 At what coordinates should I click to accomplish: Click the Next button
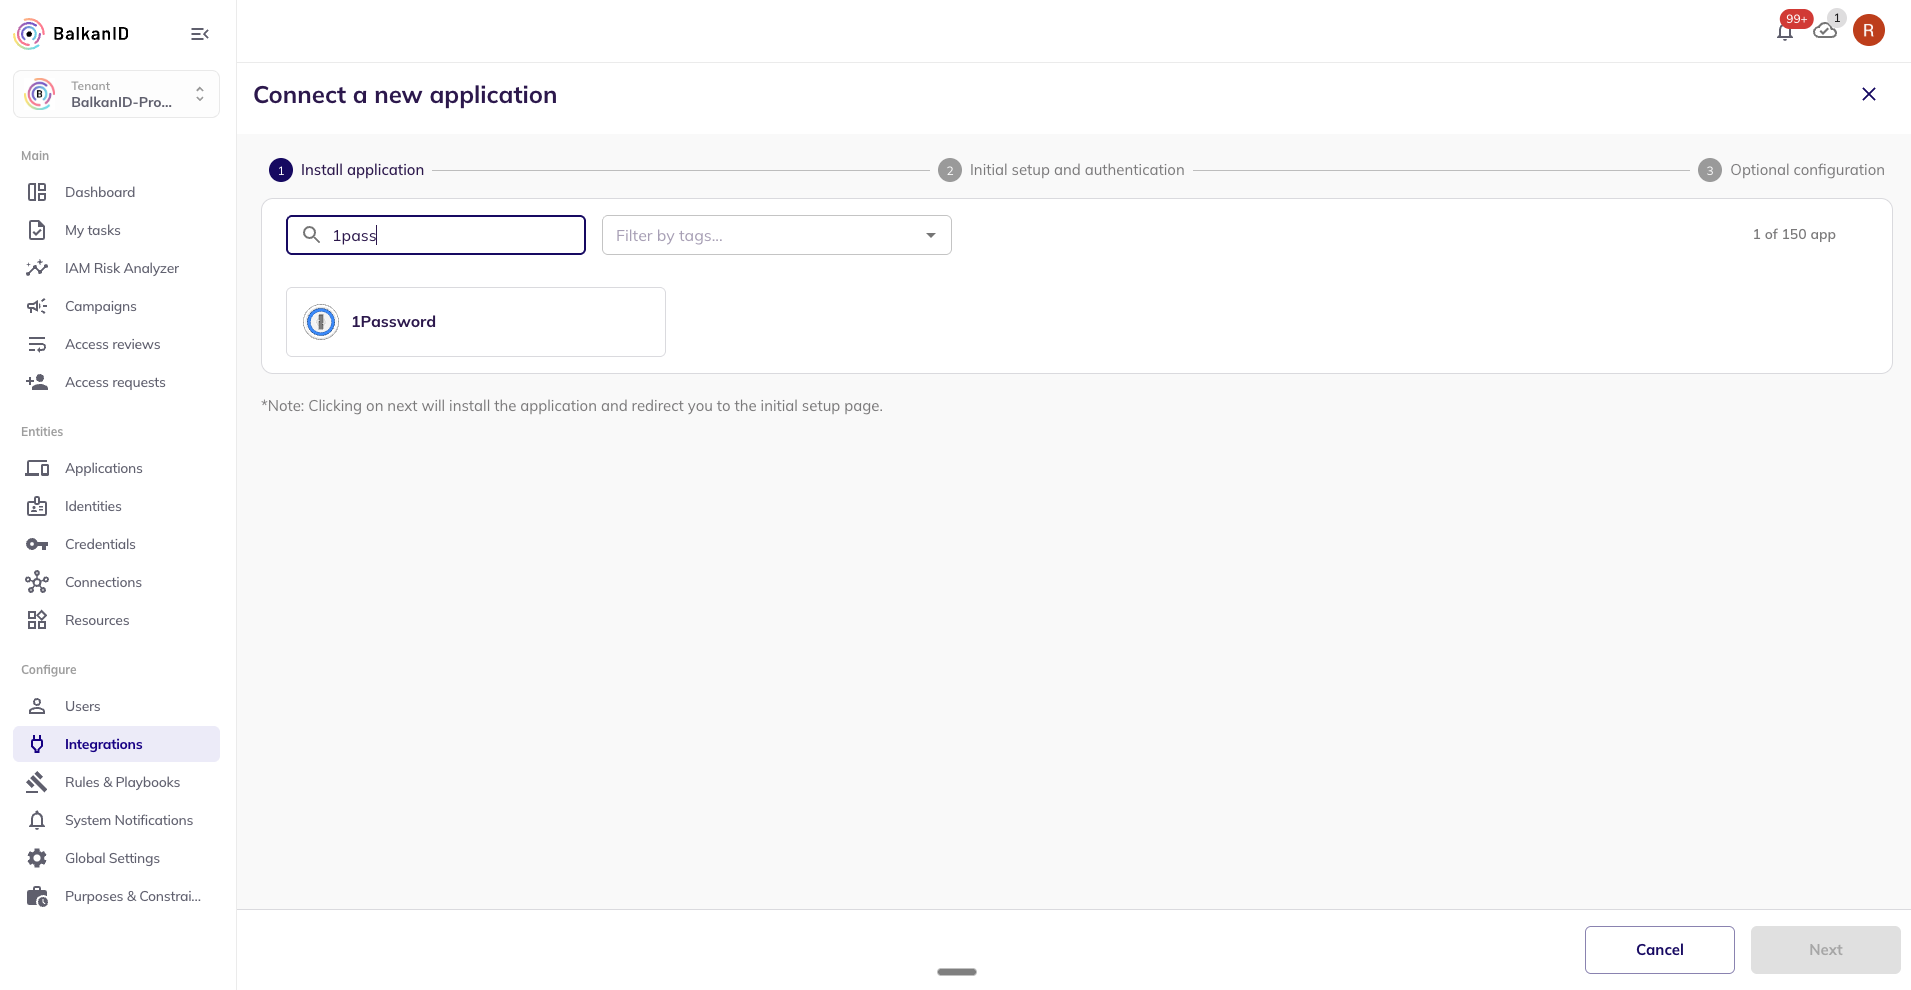1825,950
